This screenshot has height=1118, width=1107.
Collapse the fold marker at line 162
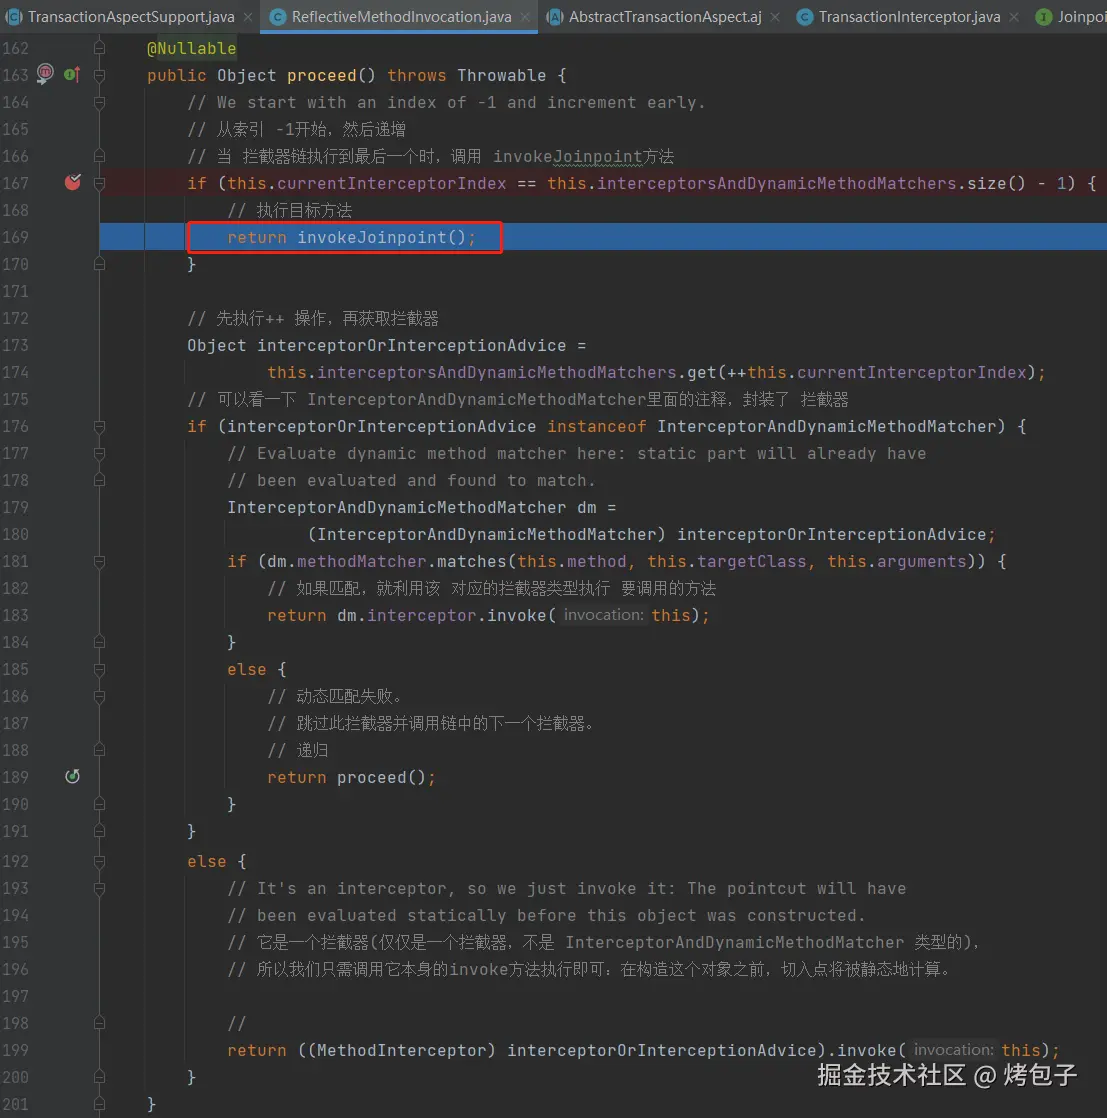coord(99,48)
